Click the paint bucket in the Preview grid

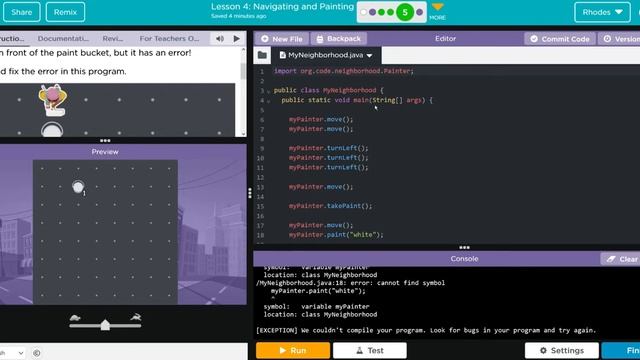78,187
